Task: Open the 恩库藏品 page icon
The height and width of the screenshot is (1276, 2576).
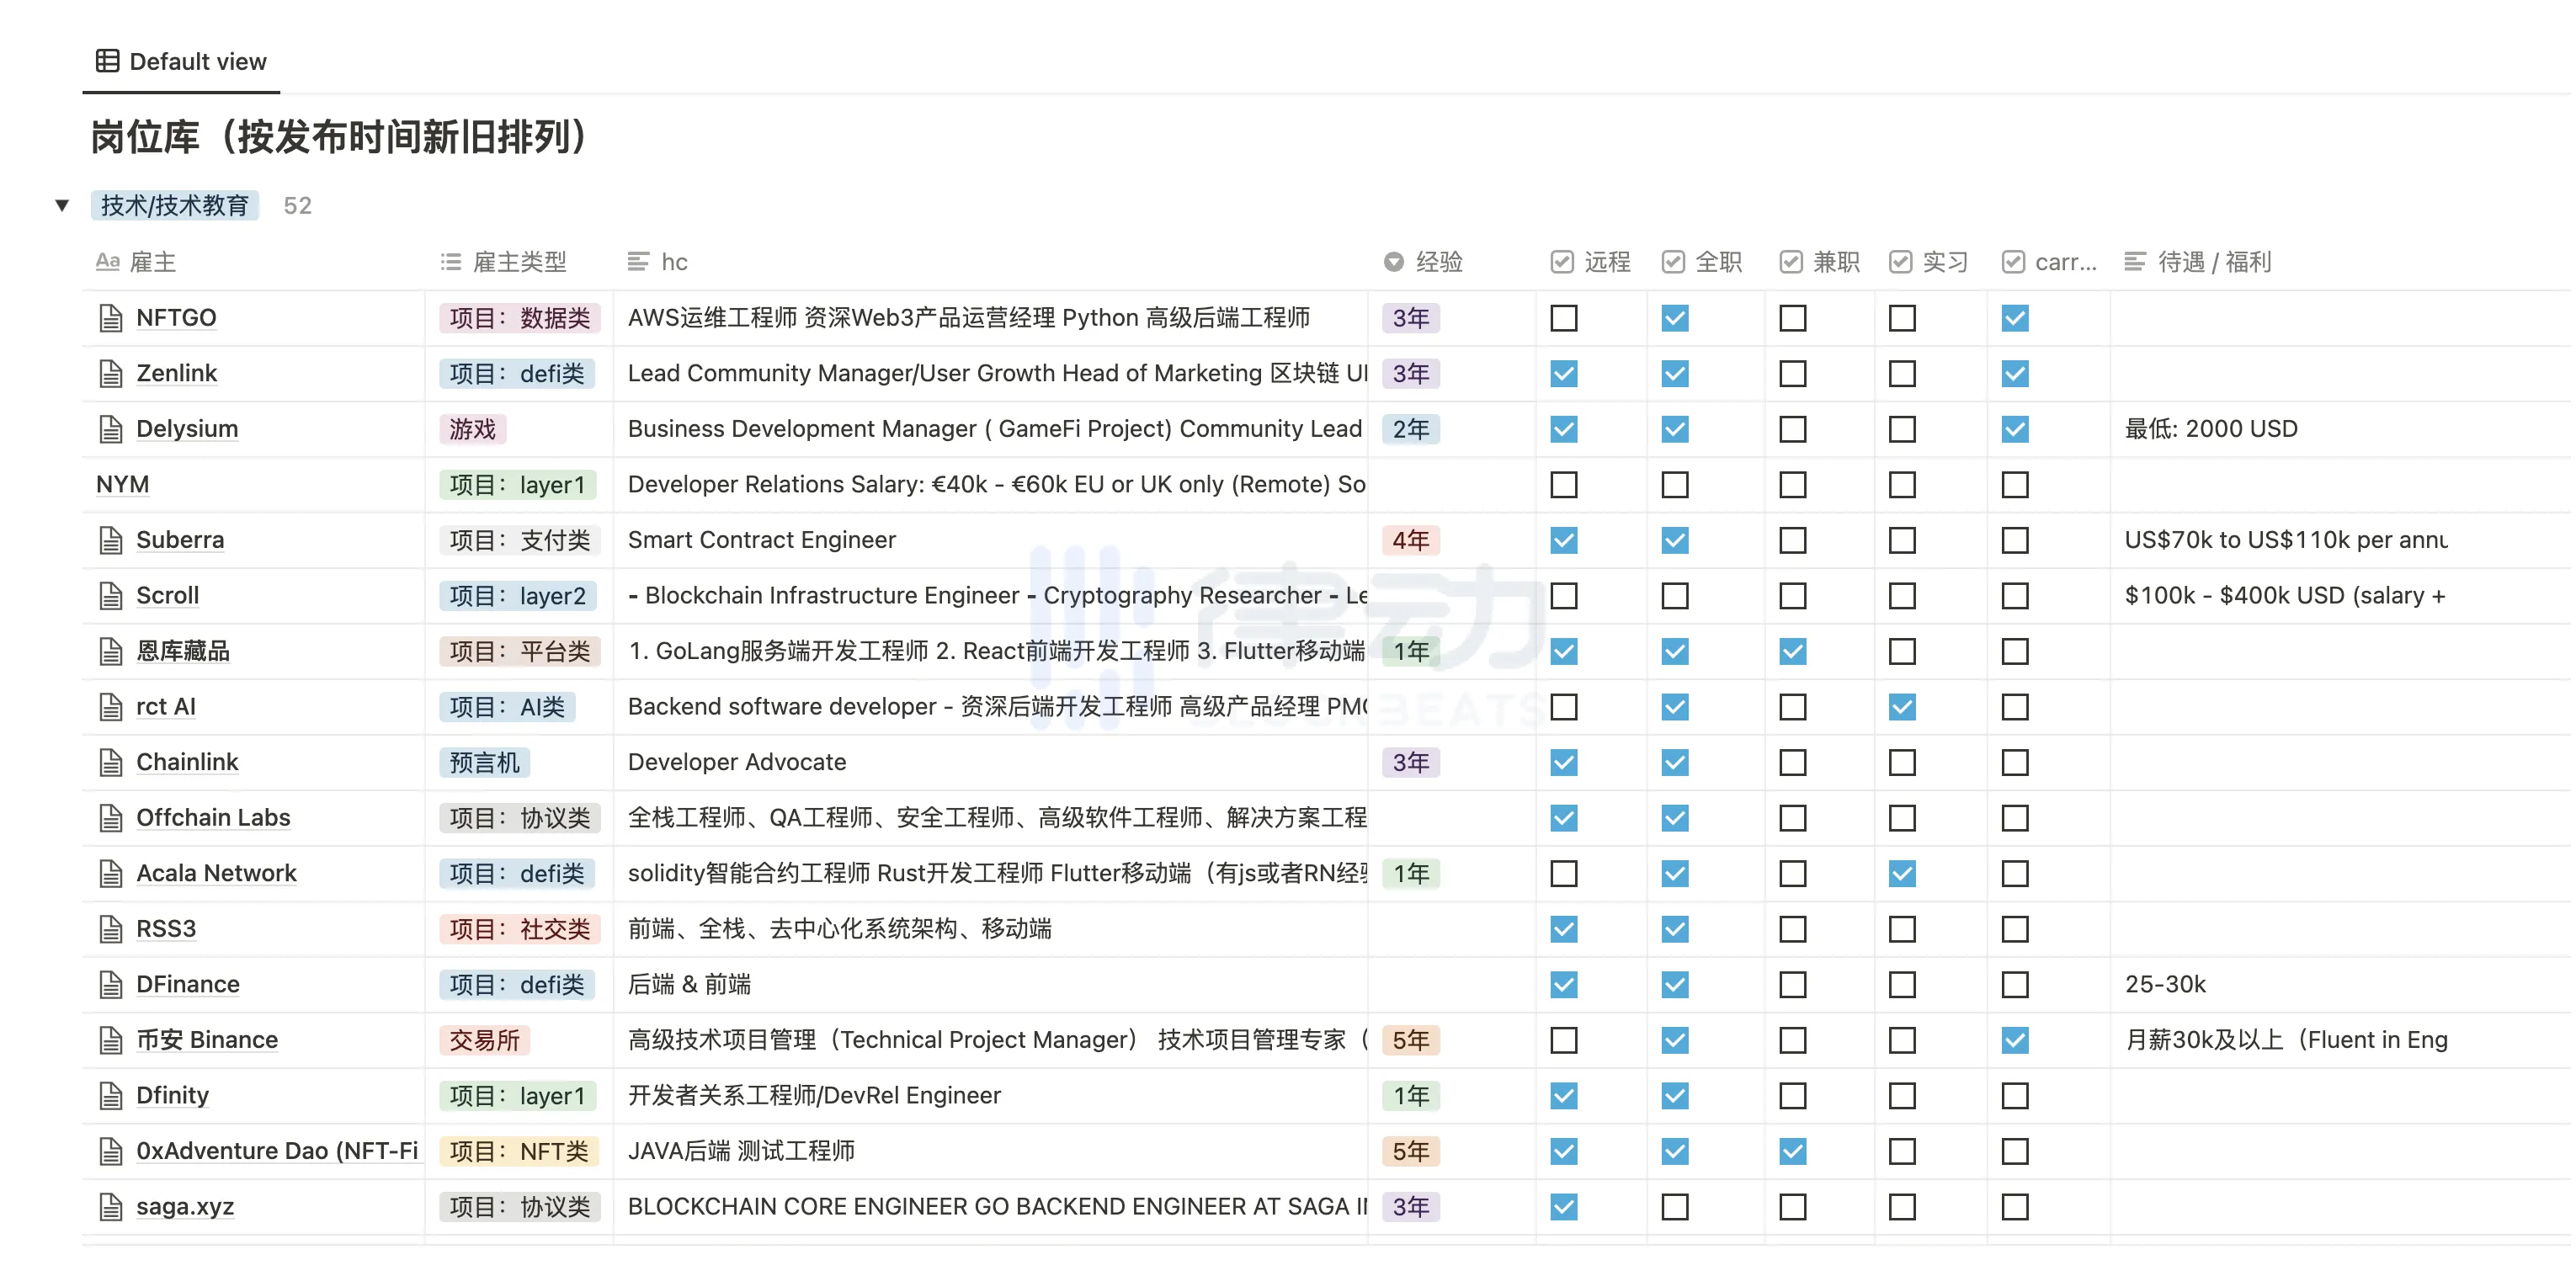Action: [x=111, y=652]
